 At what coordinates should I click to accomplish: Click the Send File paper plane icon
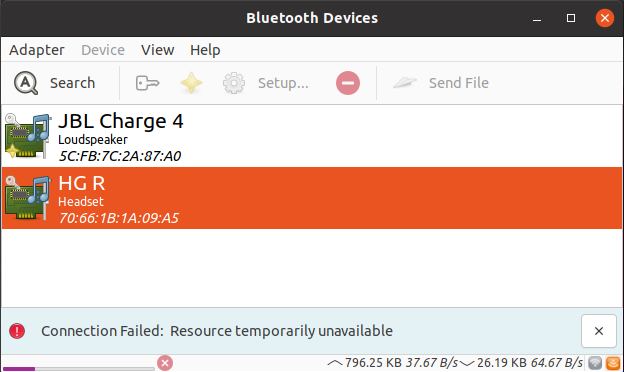click(405, 83)
